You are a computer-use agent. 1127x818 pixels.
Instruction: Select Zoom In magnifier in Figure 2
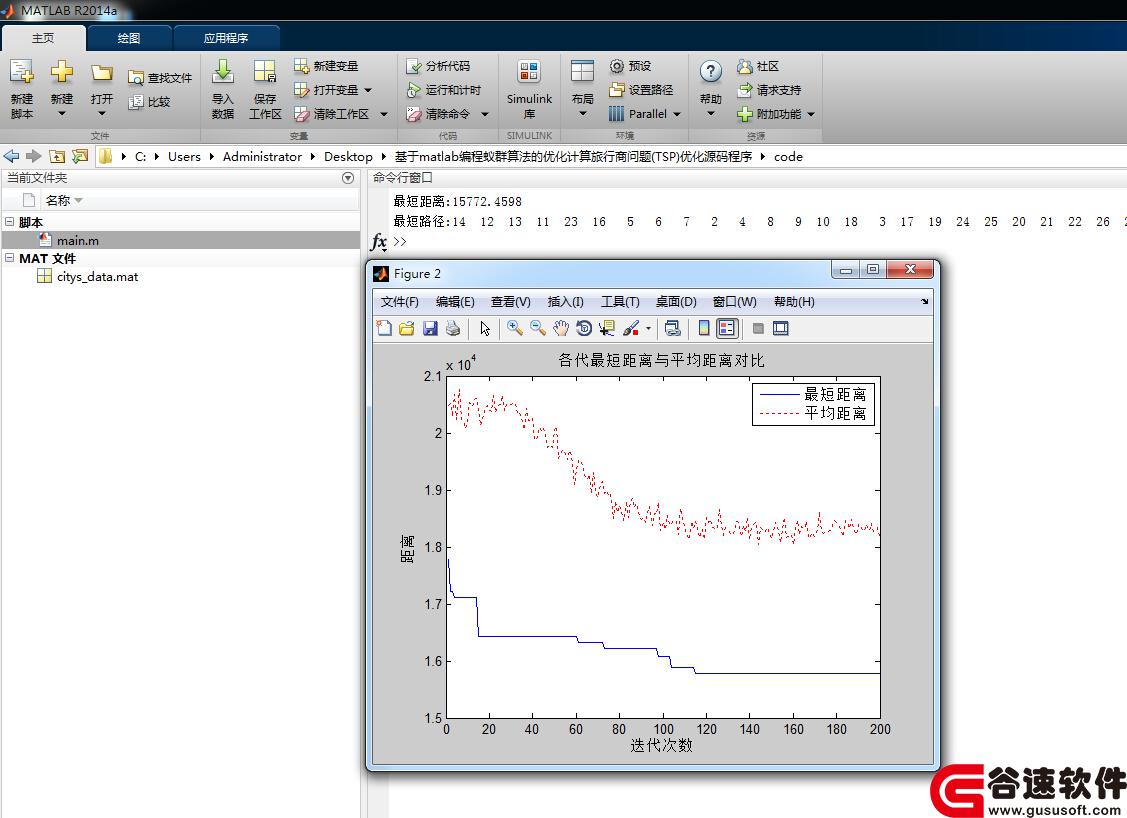(x=515, y=328)
